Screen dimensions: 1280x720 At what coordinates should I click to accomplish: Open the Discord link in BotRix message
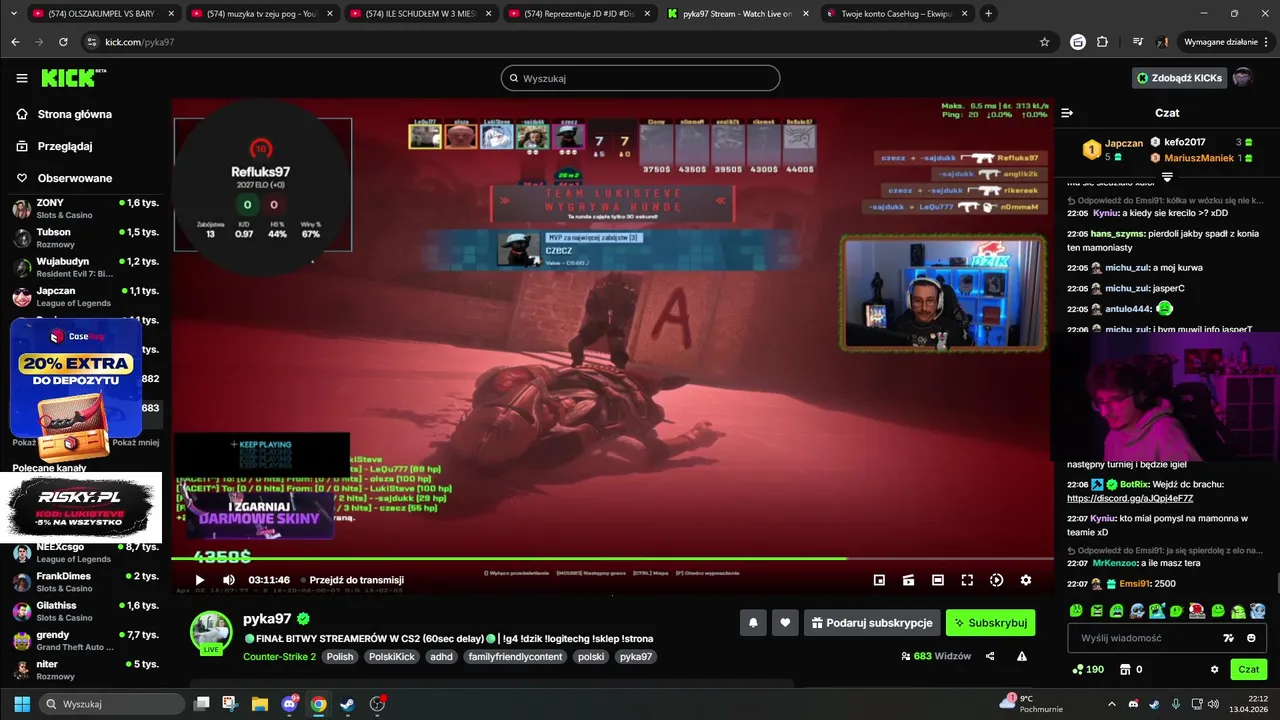1130,498
